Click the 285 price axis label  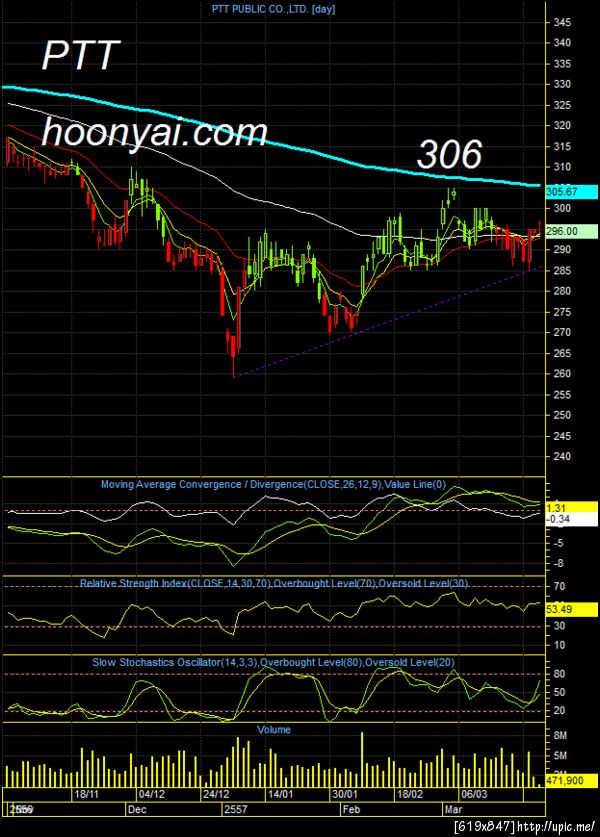[562, 271]
